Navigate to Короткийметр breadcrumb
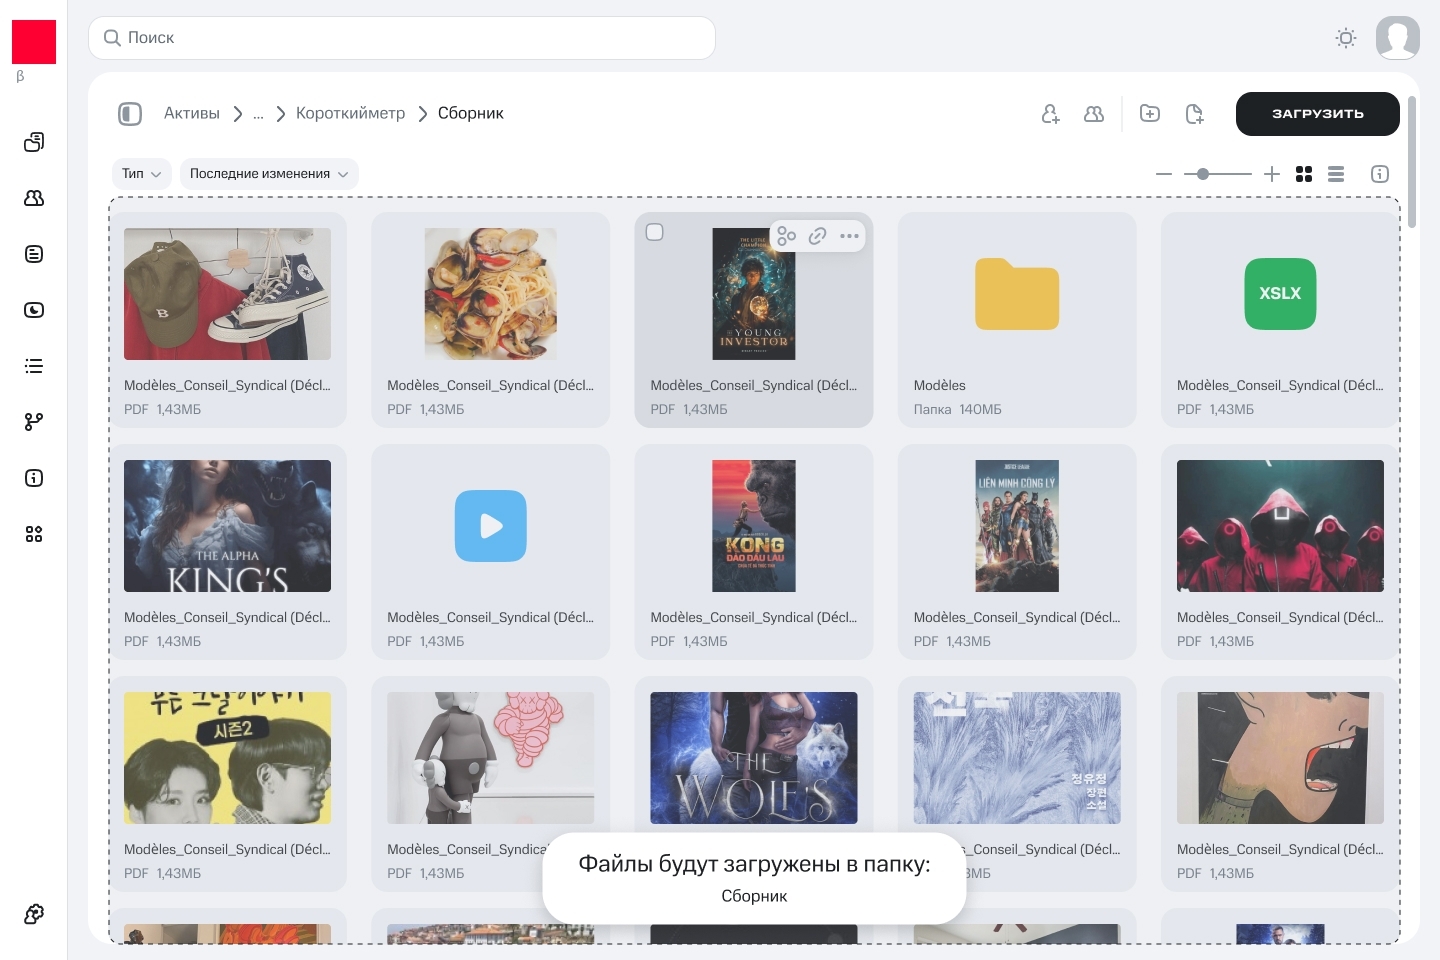 pos(350,114)
